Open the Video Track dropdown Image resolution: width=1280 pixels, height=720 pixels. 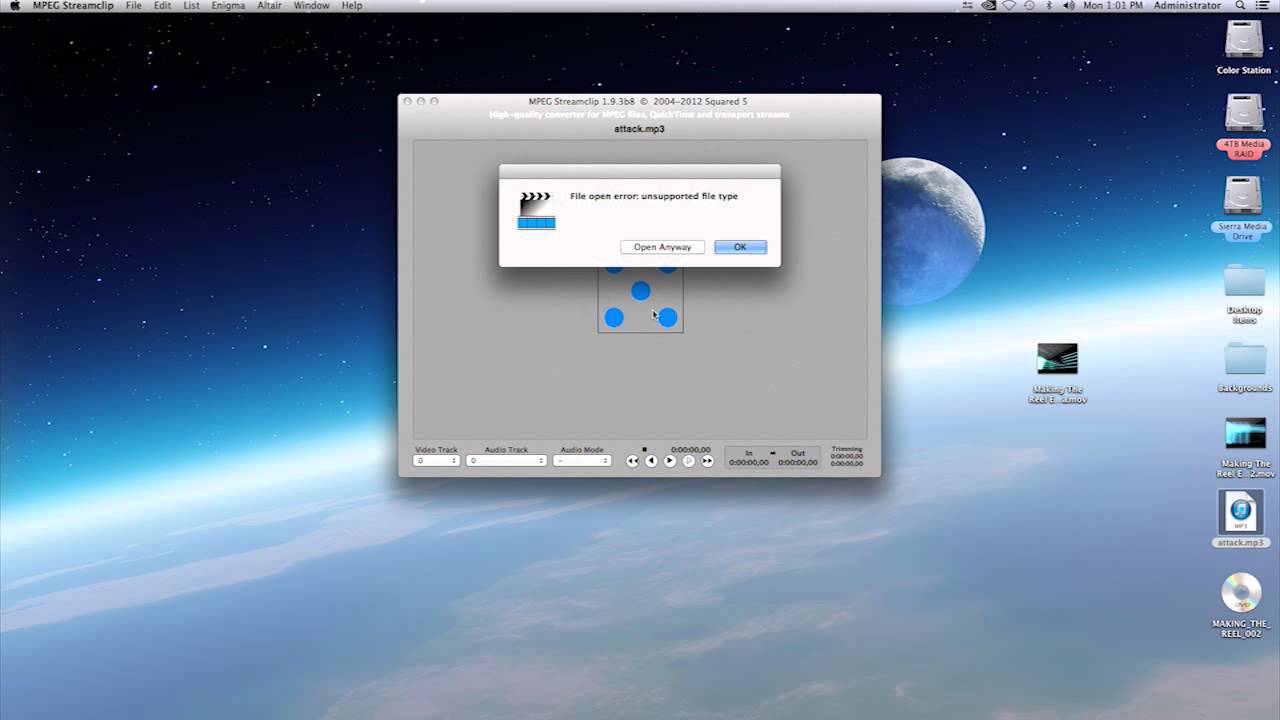[436, 461]
